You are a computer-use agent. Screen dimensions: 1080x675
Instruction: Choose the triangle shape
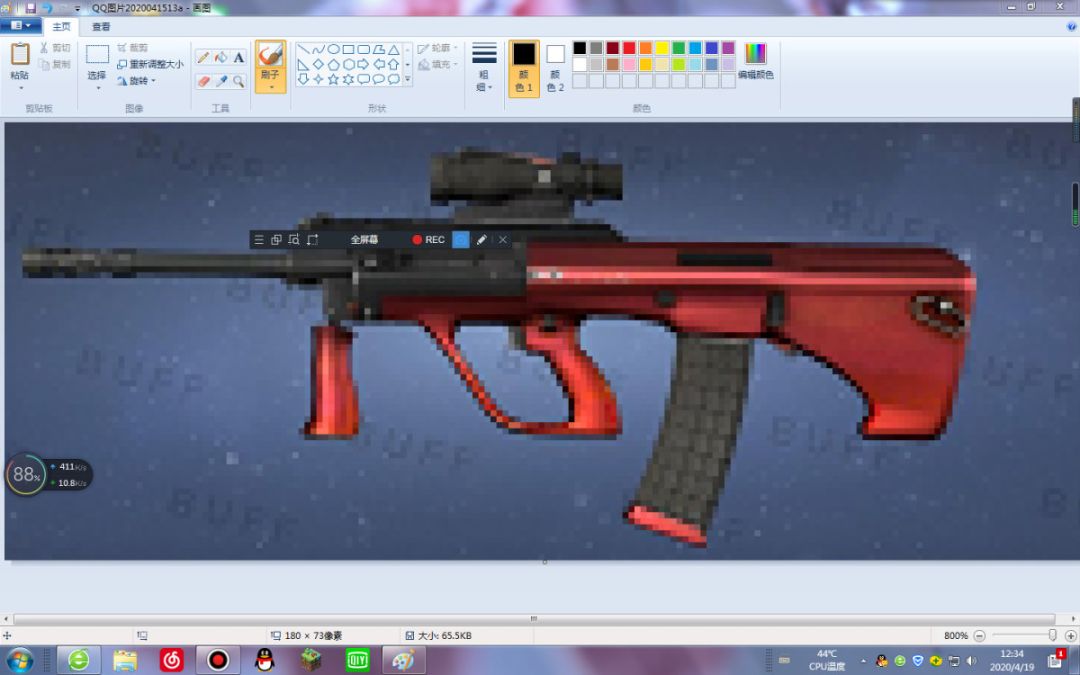click(393, 50)
